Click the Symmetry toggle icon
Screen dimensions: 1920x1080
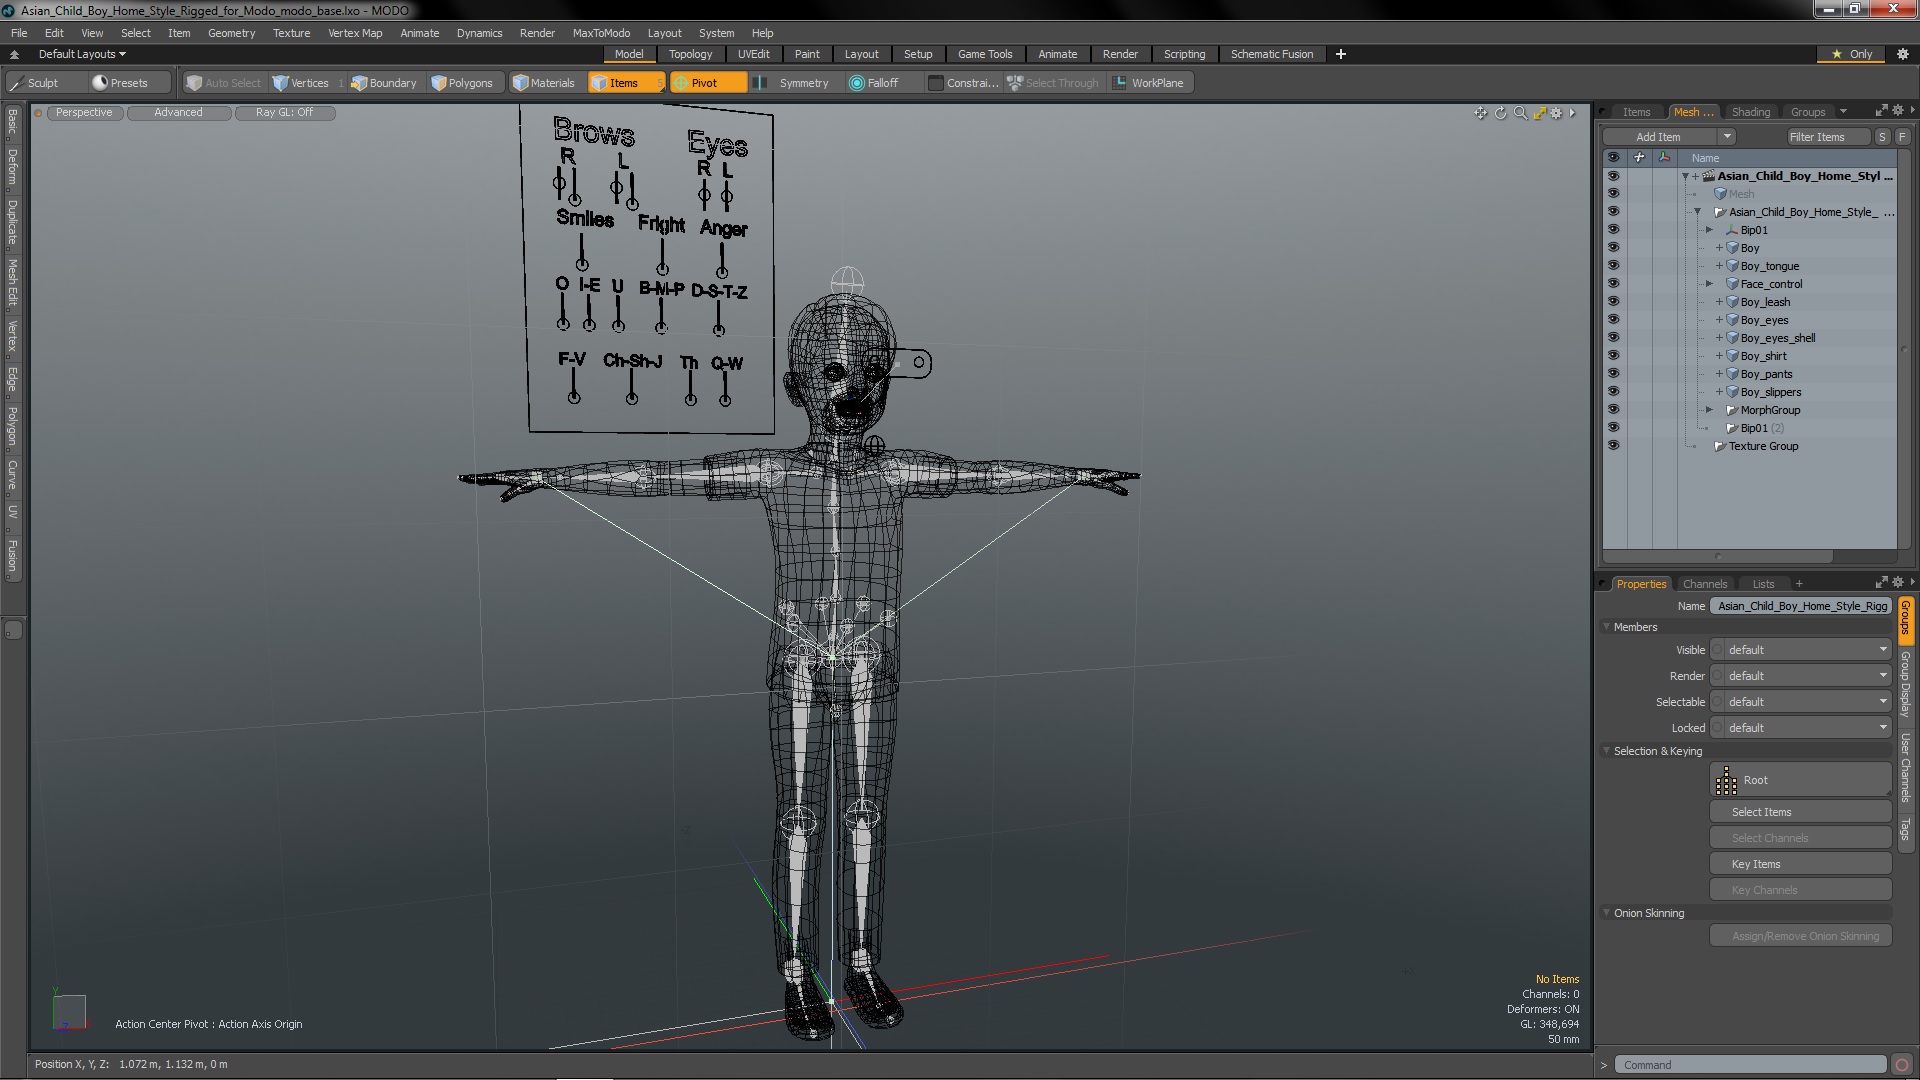(760, 82)
